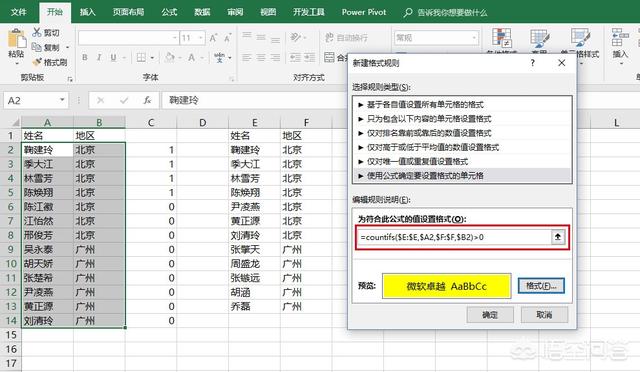This screenshot has height=372, width=640.
Task: Click the dialog help question mark
Action: (x=532, y=63)
